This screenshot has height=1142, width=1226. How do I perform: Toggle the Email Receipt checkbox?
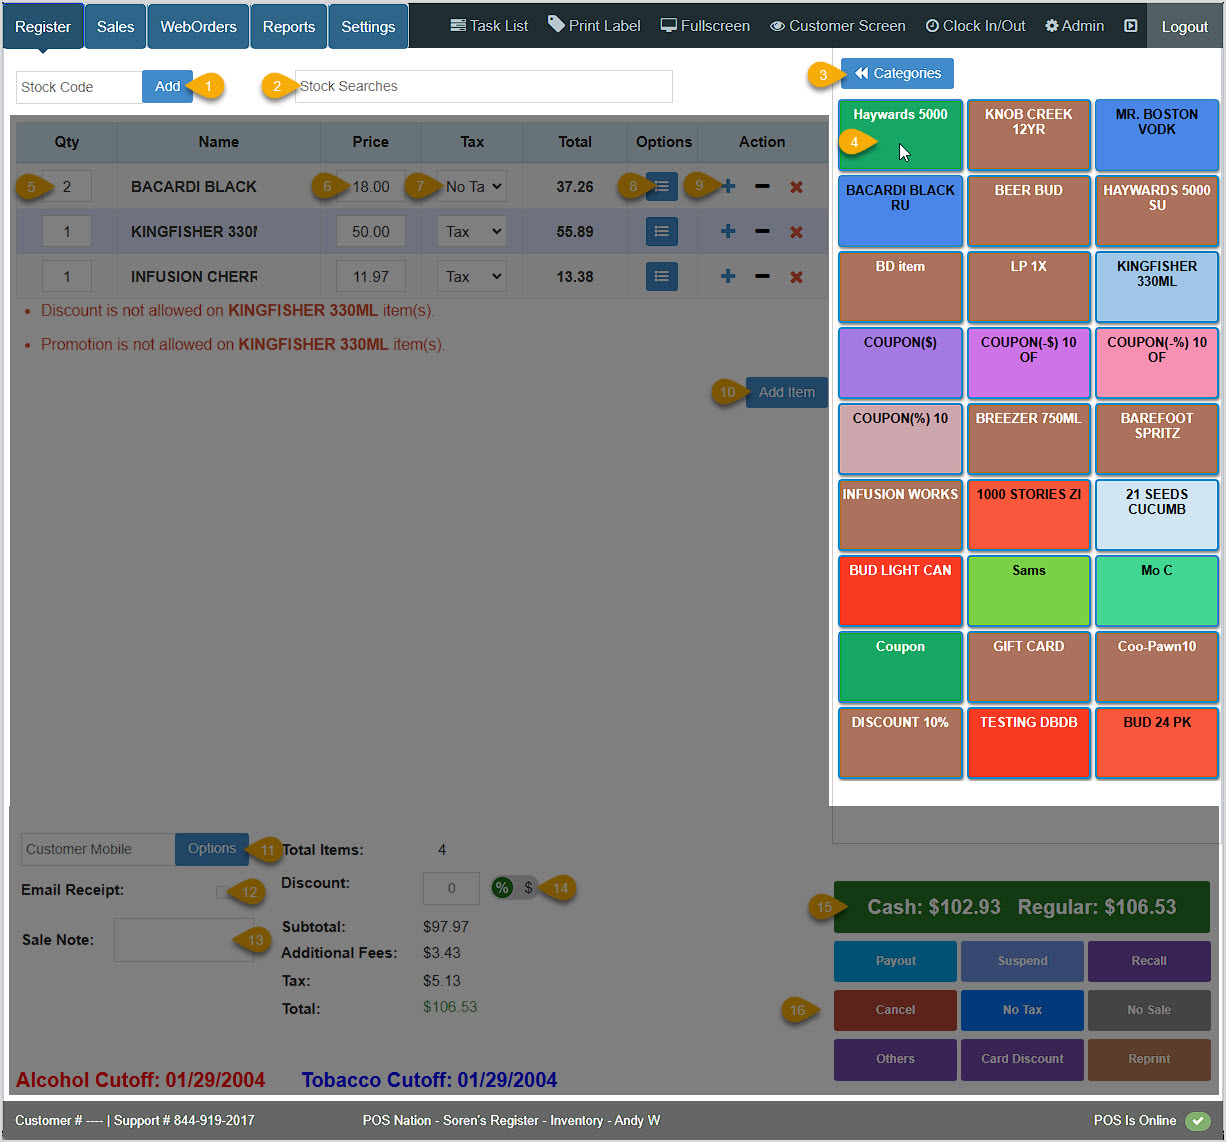pyautogui.click(x=221, y=892)
